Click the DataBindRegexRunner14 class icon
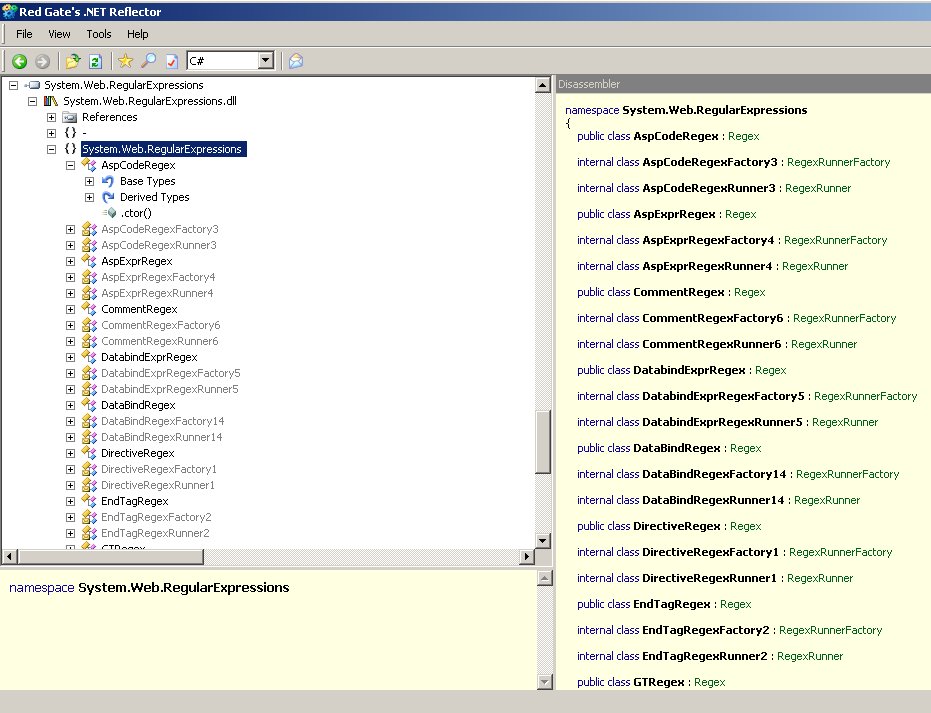931x713 pixels. [x=89, y=438]
